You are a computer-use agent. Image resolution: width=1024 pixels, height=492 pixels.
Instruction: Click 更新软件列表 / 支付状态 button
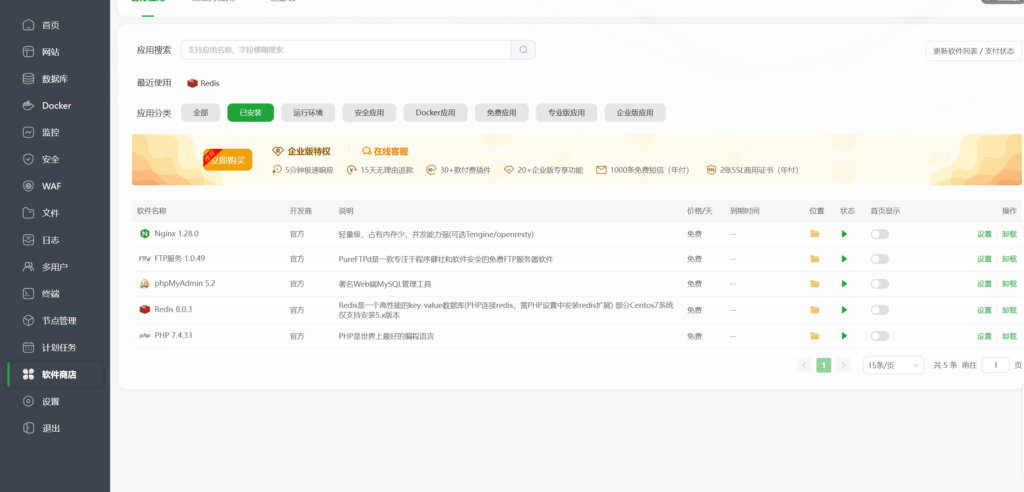click(974, 51)
